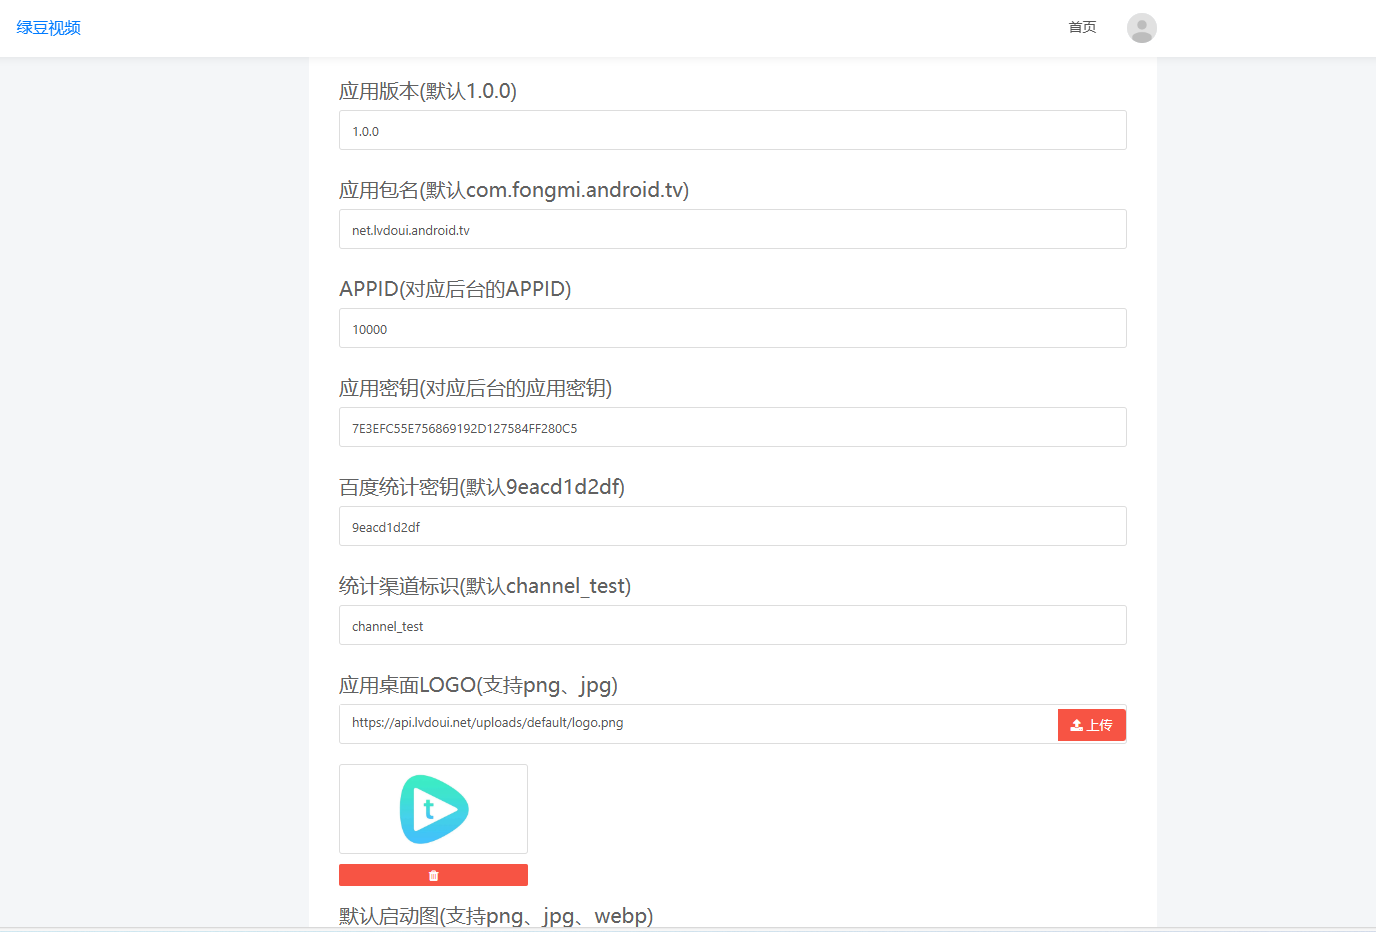Viewport: 1376px width, 932px height.
Task: Click the user avatar icon in the top bar
Action: click(x=1141, y=28)
